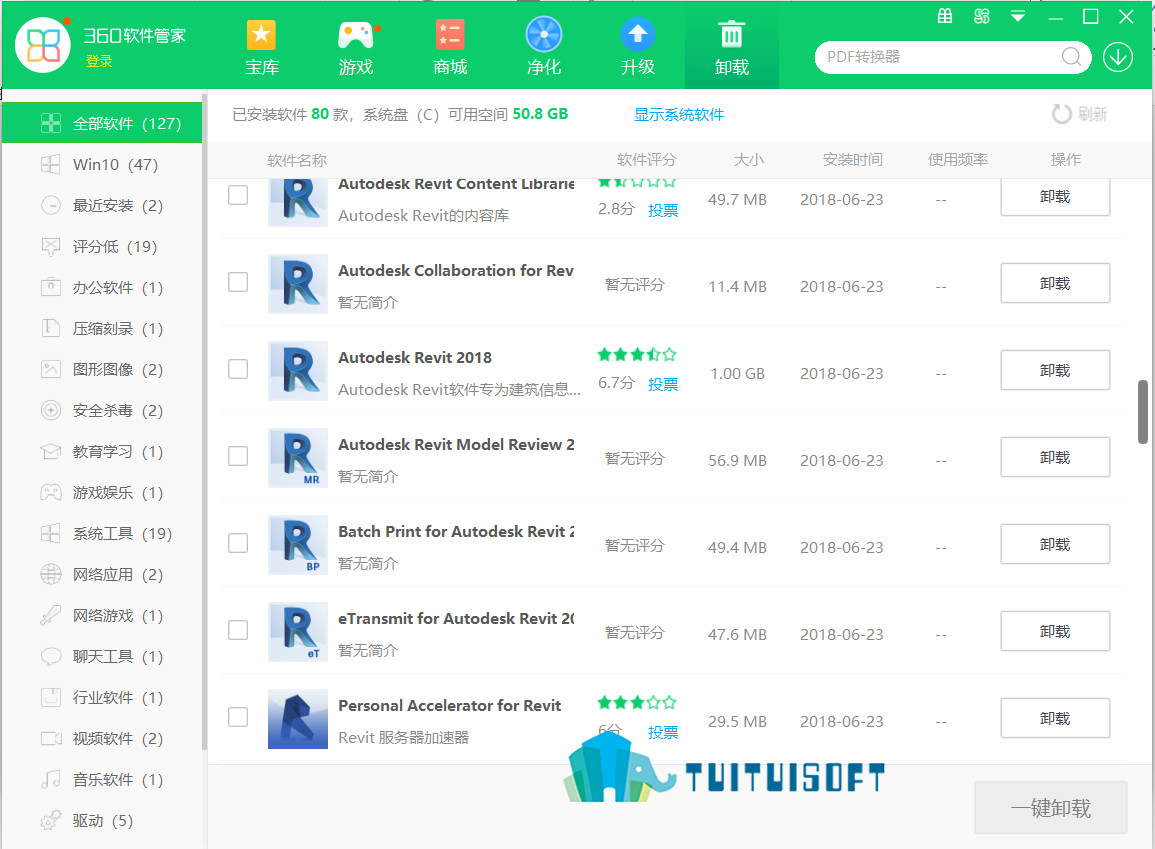Select 聊天工具 (1) category
Image resolution: width=1155 pixels, height=849 pixels.
tap(102, 657)
